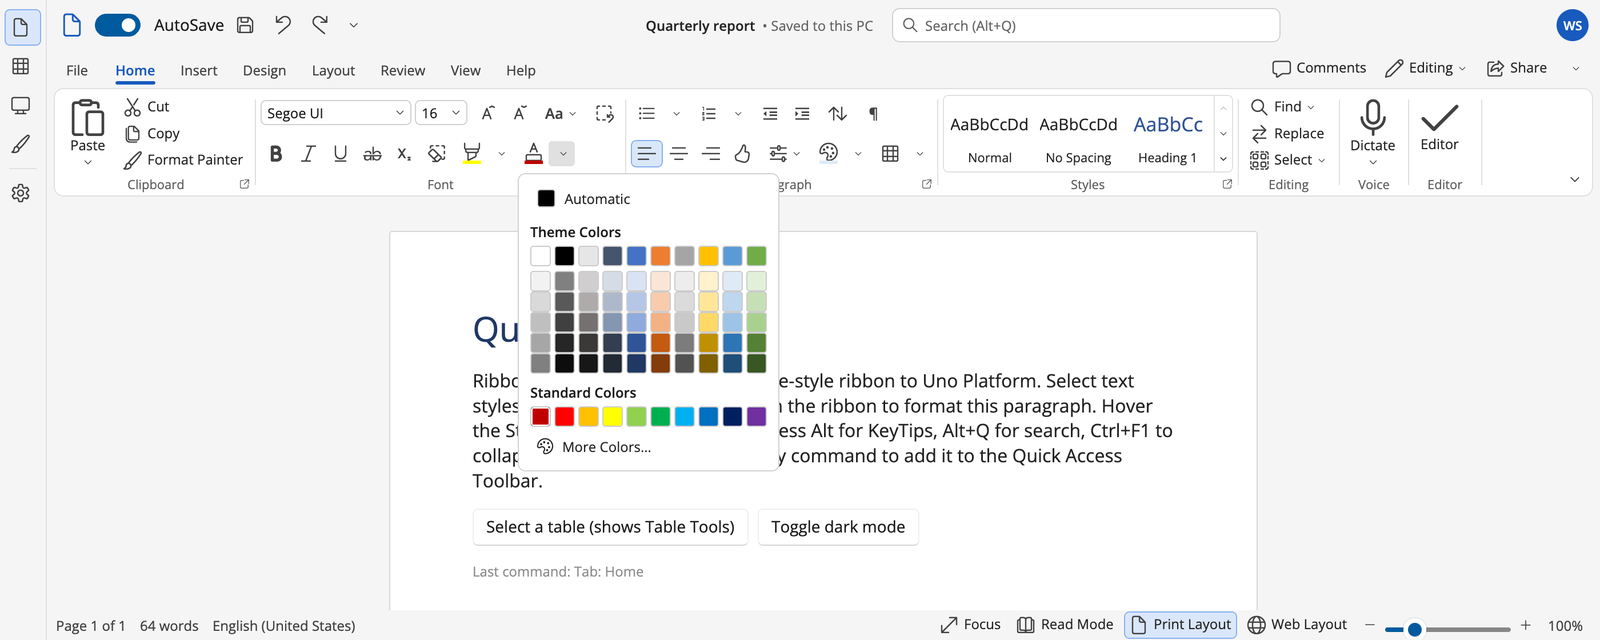Toggle center alignment
Viewport: 1600px width, 640px height.
pos(679,153)
